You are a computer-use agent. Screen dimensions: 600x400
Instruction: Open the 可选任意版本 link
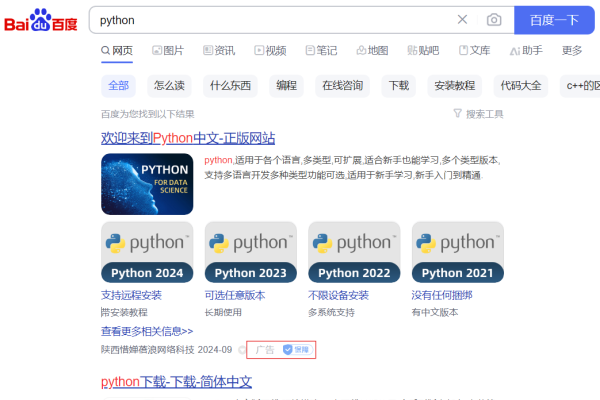[235, 295]
